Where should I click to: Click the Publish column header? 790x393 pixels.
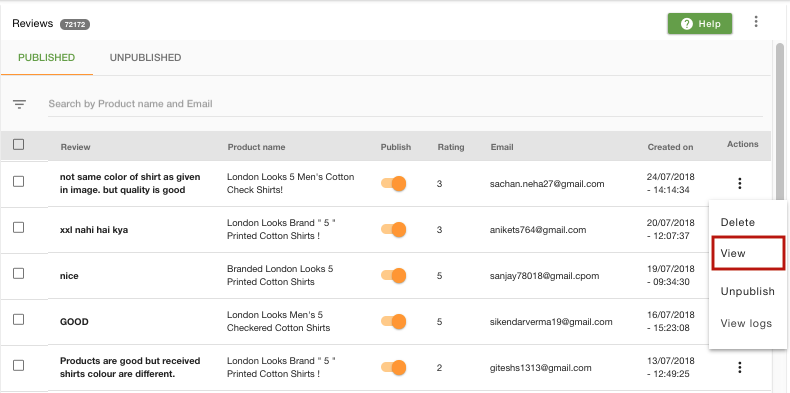[396, 147]
